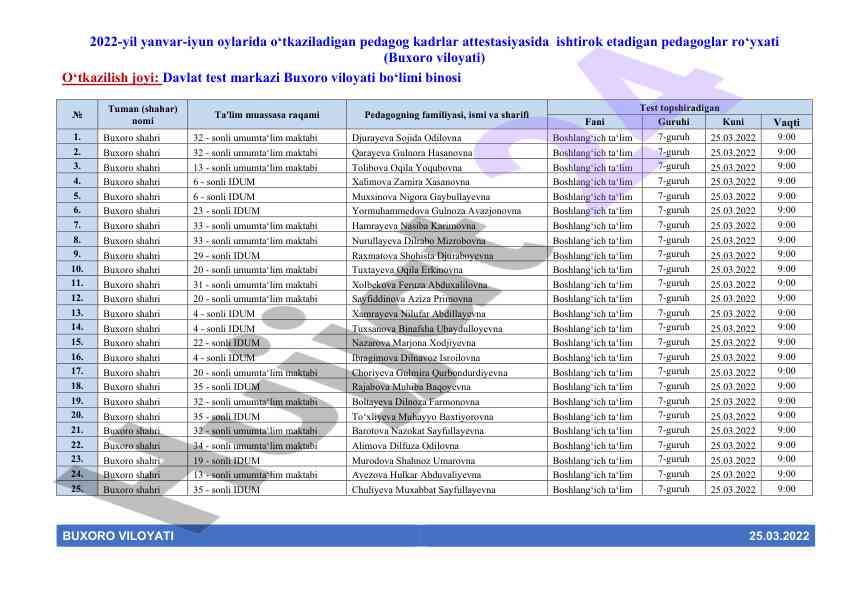
Task: Click '7-guruh' in Alimova Dilfuza's row
Action: point(673,445)
